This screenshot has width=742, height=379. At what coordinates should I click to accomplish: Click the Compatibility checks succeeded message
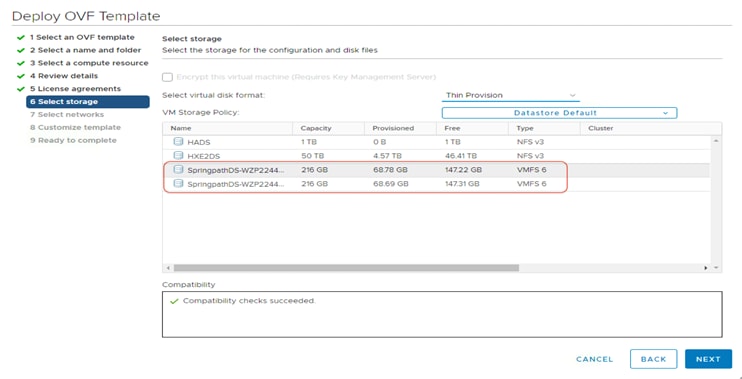pyautogui.click(x=249, y=301)
